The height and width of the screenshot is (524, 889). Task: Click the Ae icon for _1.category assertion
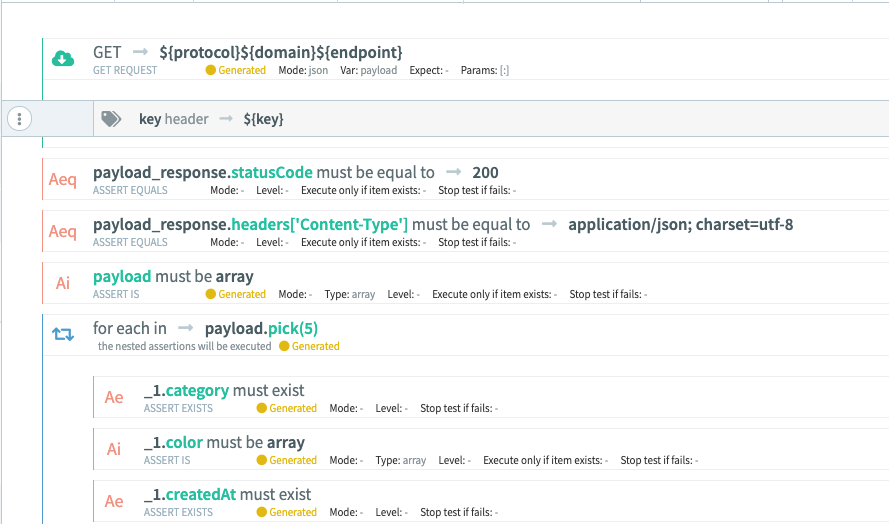114,397
